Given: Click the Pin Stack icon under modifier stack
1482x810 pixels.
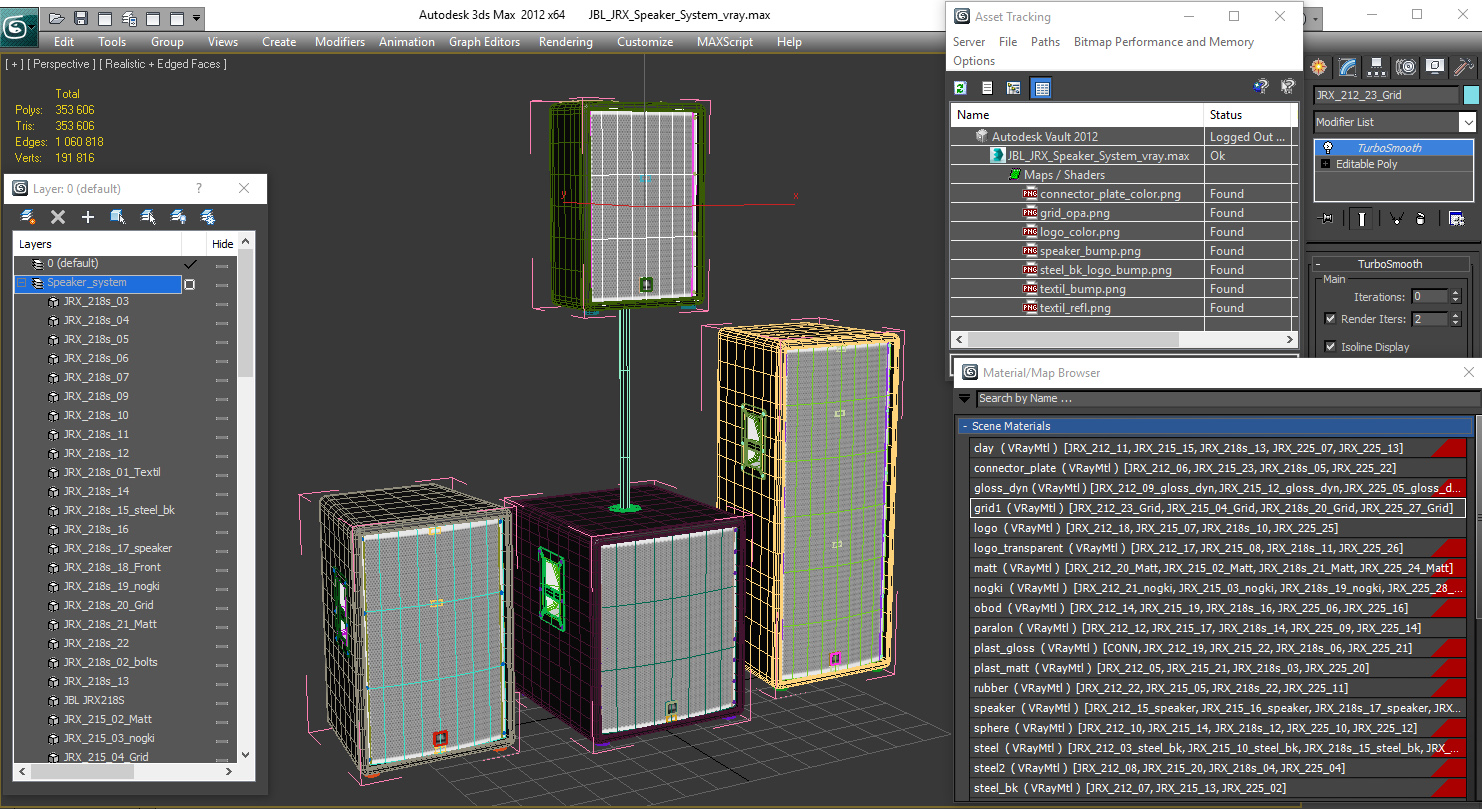Looking at the screenshot, I should (1327, 218).
